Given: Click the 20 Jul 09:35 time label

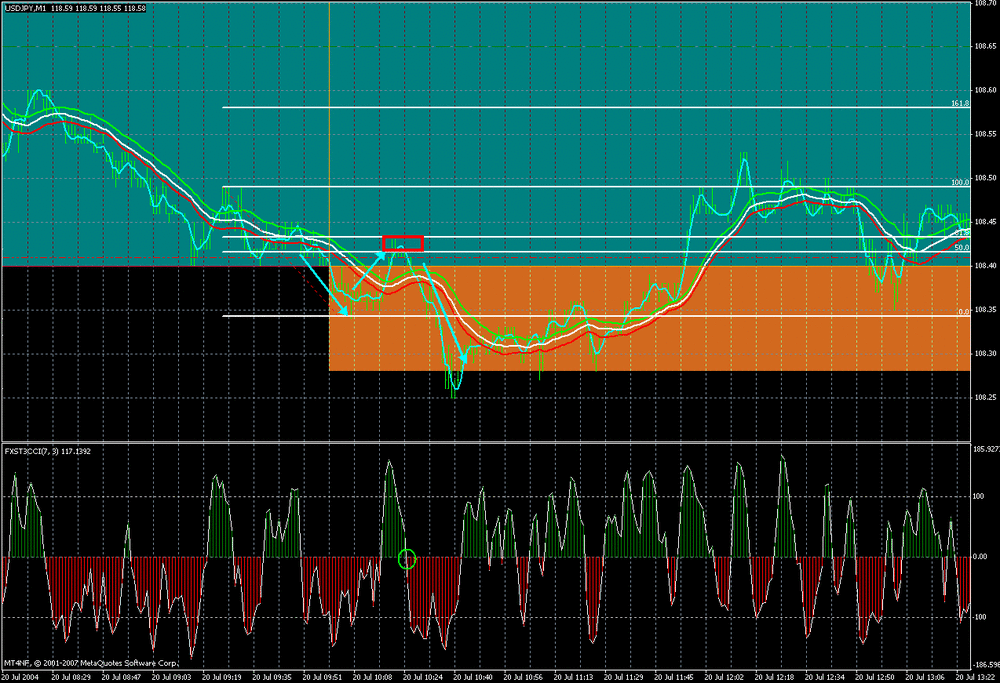Looking at the screenshot, I should click(272, 677).
